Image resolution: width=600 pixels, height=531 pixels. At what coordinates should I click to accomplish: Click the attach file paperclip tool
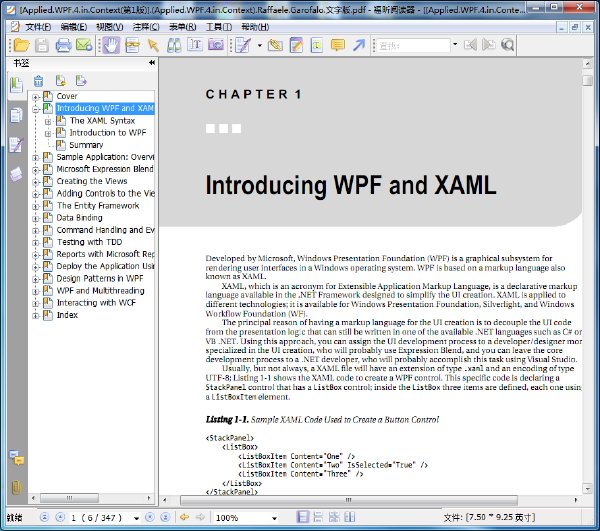pyautogui.click(x=275, y=45)
